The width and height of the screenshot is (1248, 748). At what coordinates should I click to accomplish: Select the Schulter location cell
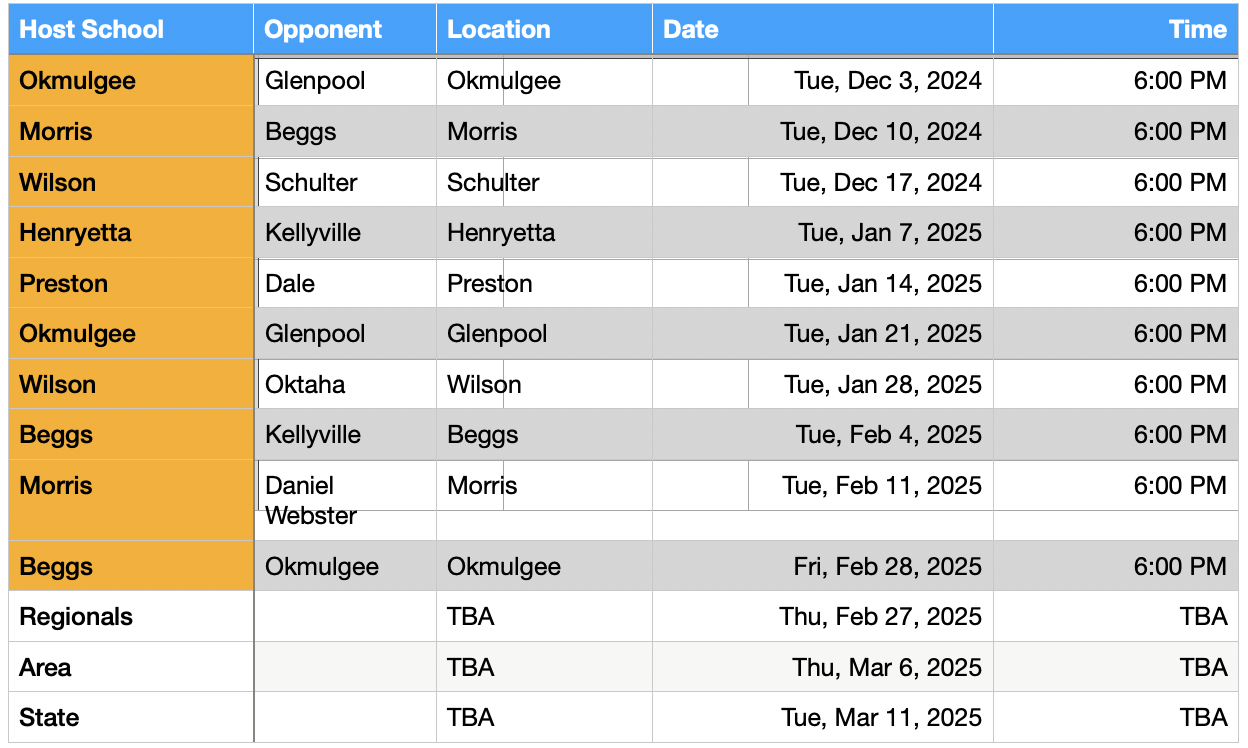click(544, 182)
